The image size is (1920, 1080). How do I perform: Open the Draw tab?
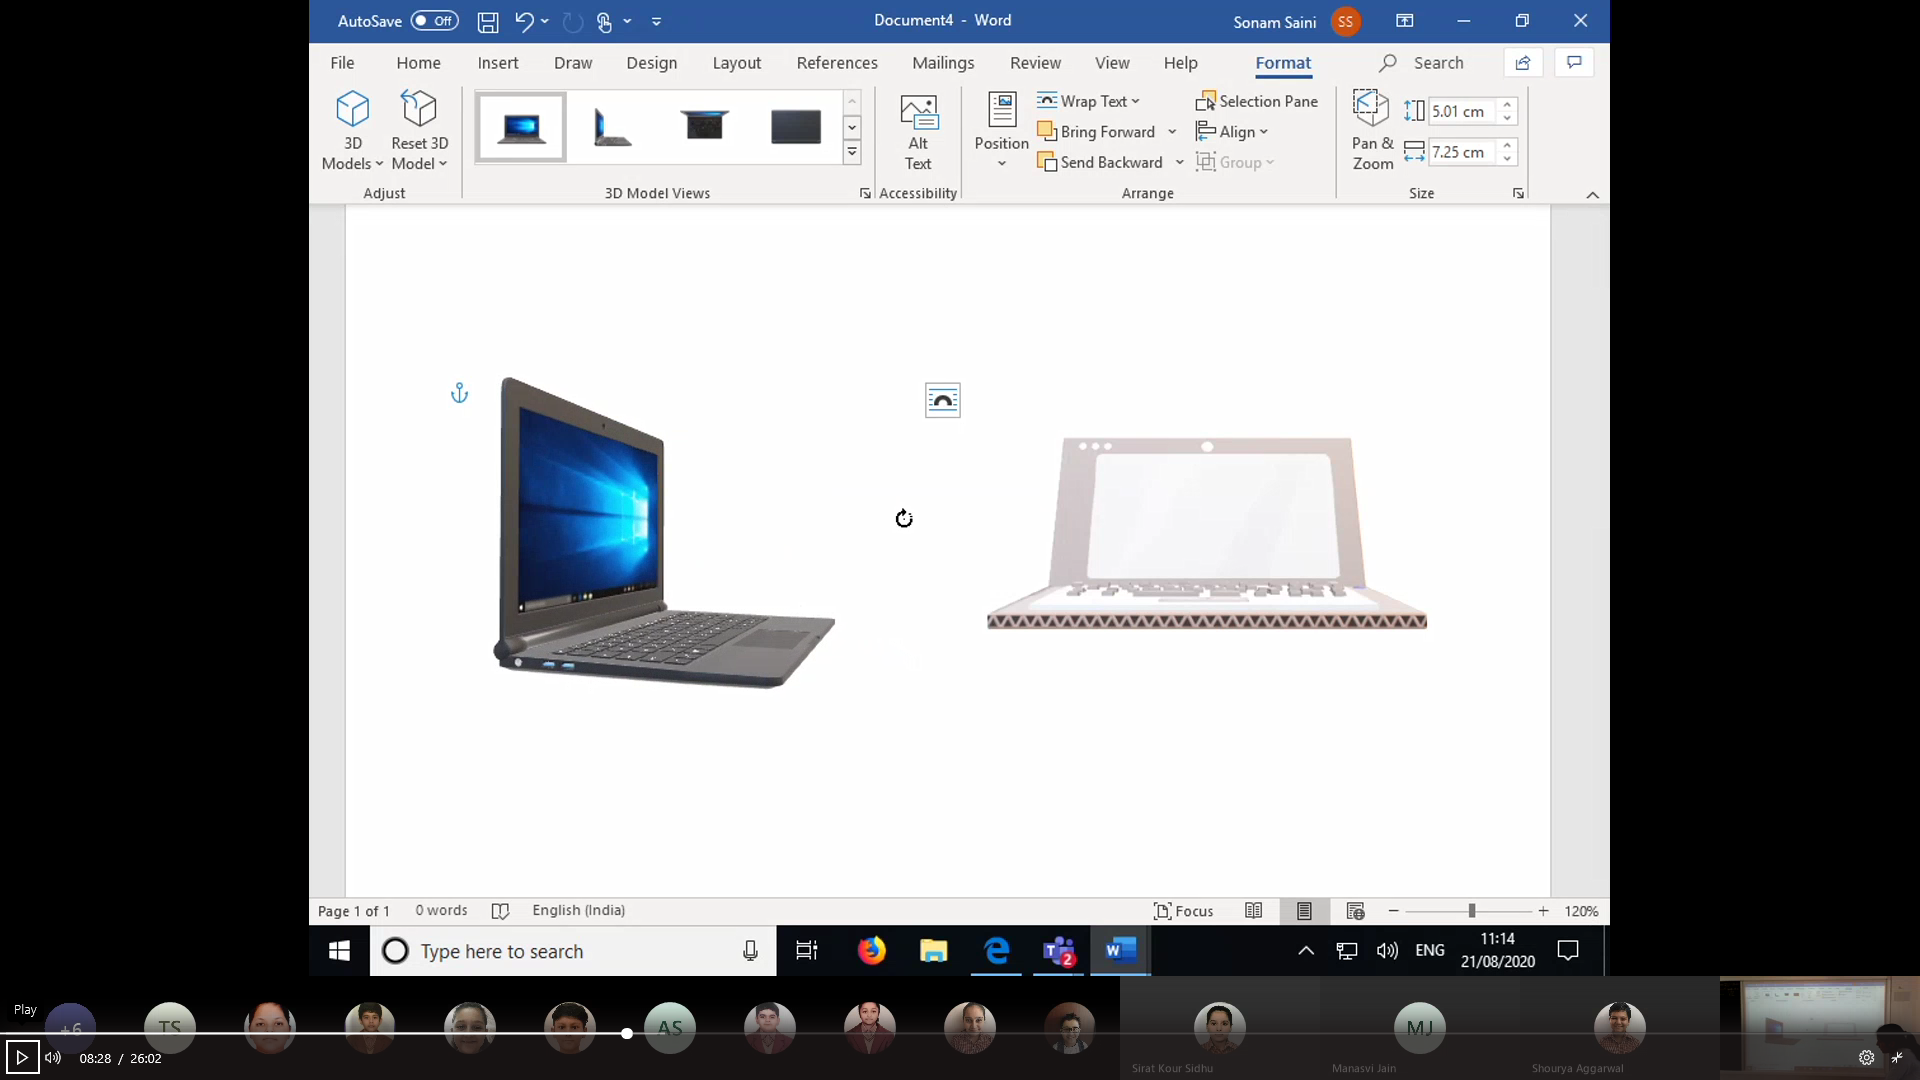coord(573,62)
